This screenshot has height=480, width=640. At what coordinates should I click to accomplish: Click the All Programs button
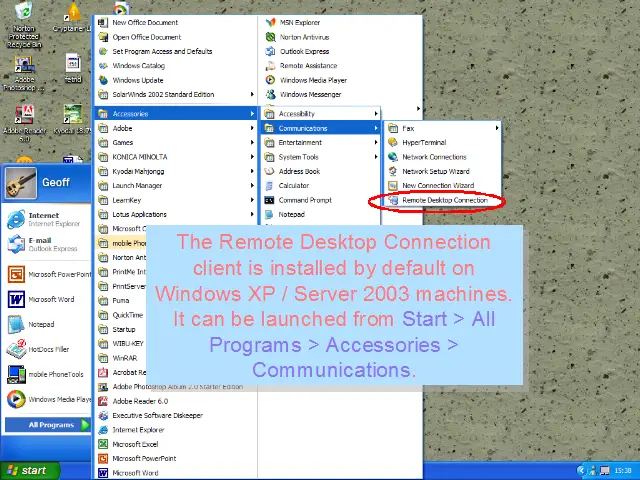47,425
